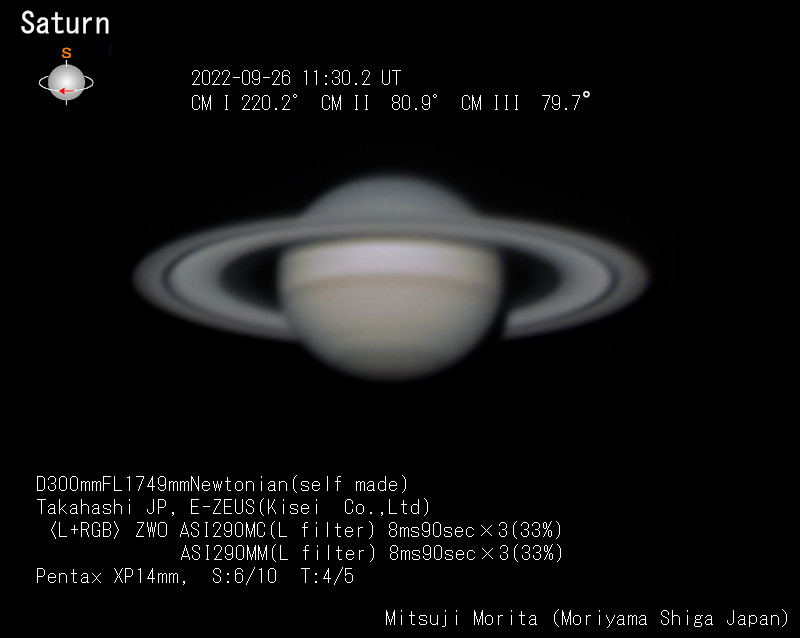The height and width of the screenshot is (638, 800).
Task: Click the ZWO ASI290MC(L filter) line
Action: (x=305, y=530)
